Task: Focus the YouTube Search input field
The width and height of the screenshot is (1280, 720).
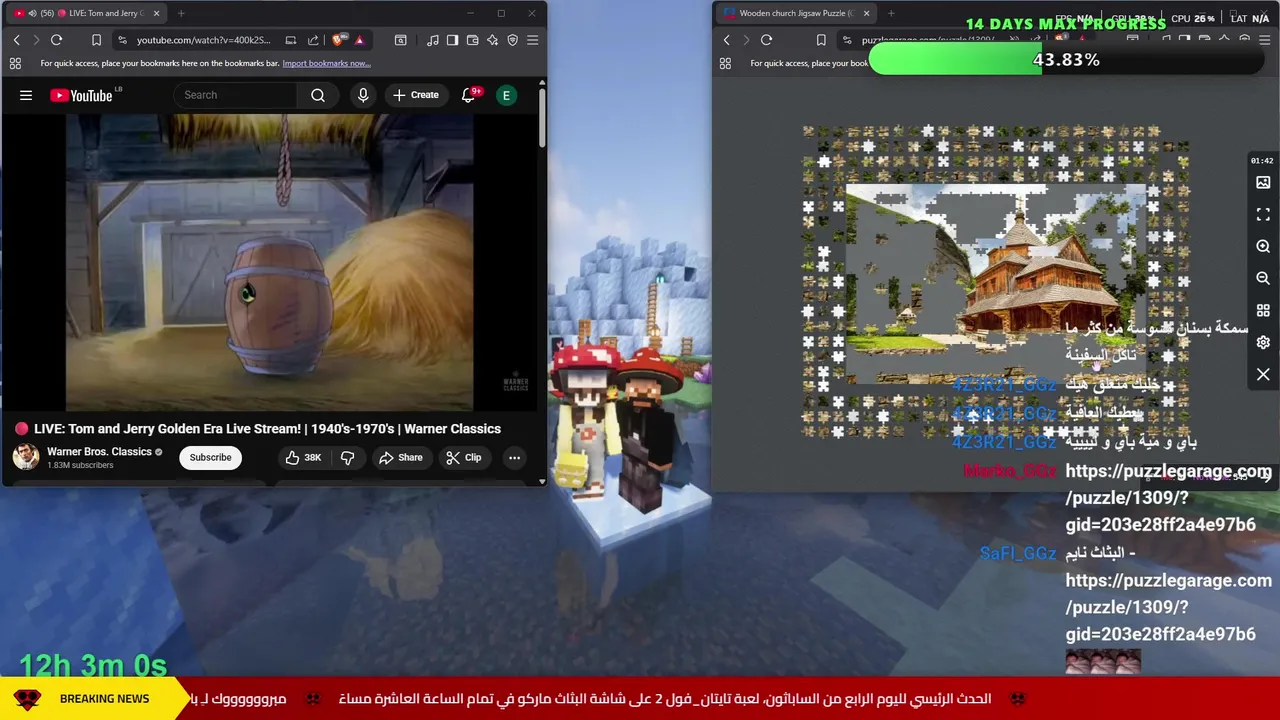Action: pos(236,95)
